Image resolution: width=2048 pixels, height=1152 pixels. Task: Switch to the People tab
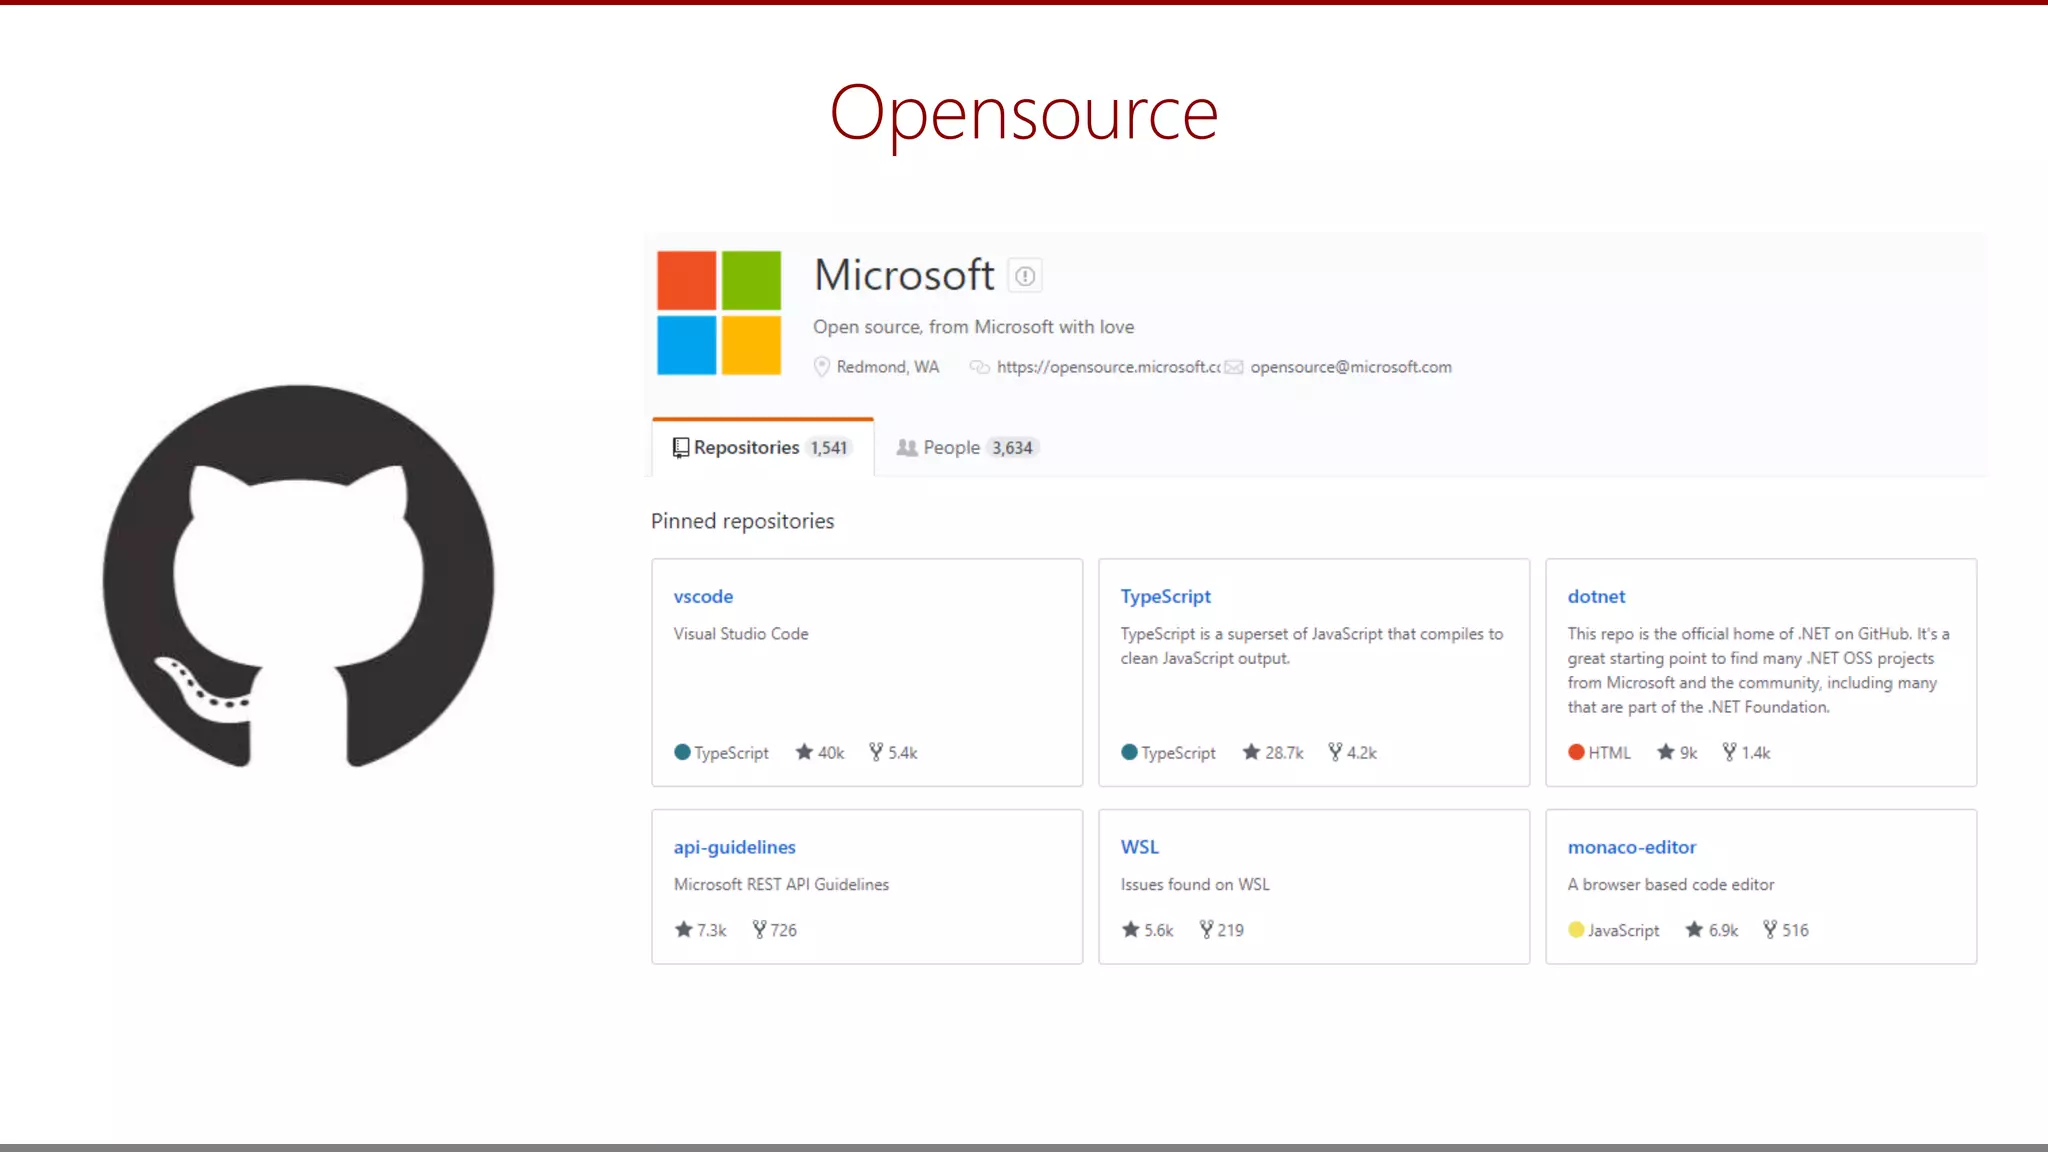[967, 447]
